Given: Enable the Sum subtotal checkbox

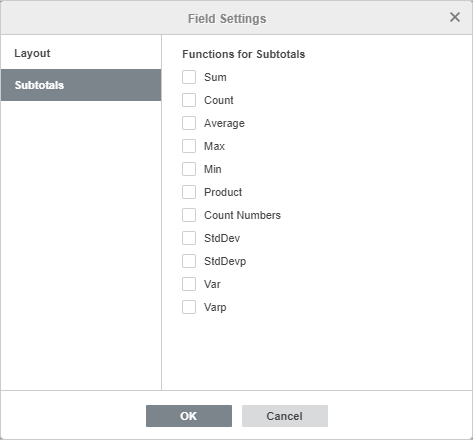Looking at the screenshot, I should tap(189, 77).
